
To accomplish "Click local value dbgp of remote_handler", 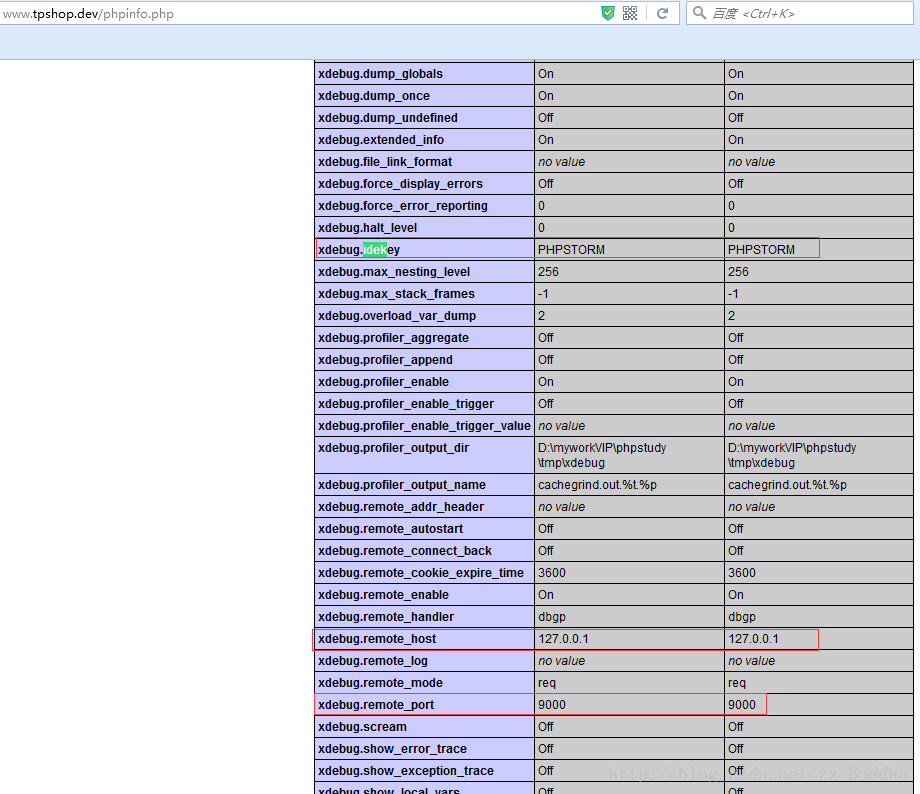I will coord(552,617).
